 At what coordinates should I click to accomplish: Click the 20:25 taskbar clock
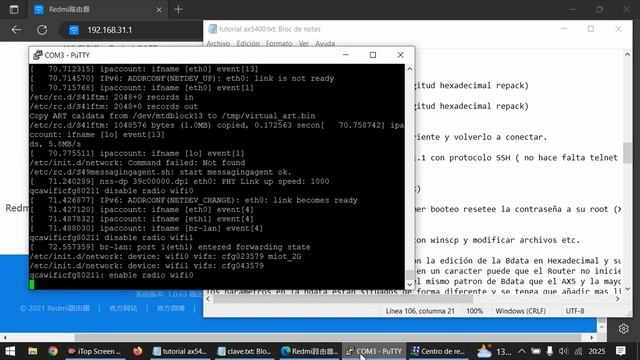coord(597,351)
